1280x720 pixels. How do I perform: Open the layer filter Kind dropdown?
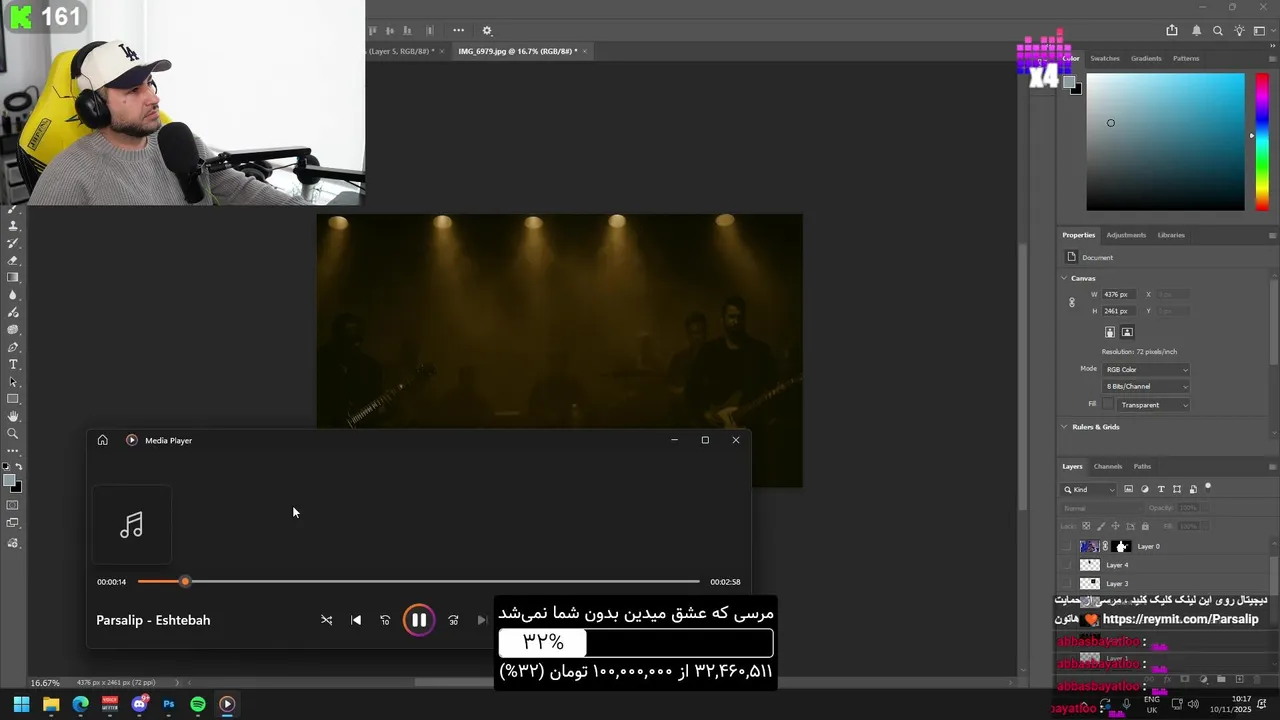tap(1089, 489)
